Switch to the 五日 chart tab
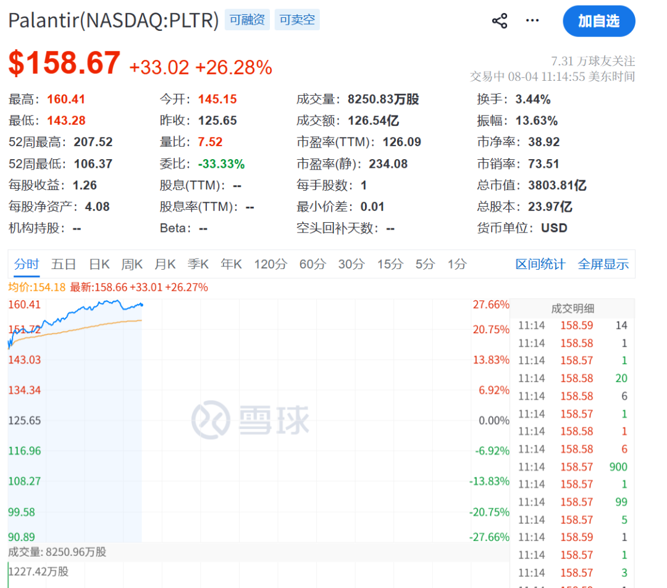This screenshot has height=588, width=667. 63,264
